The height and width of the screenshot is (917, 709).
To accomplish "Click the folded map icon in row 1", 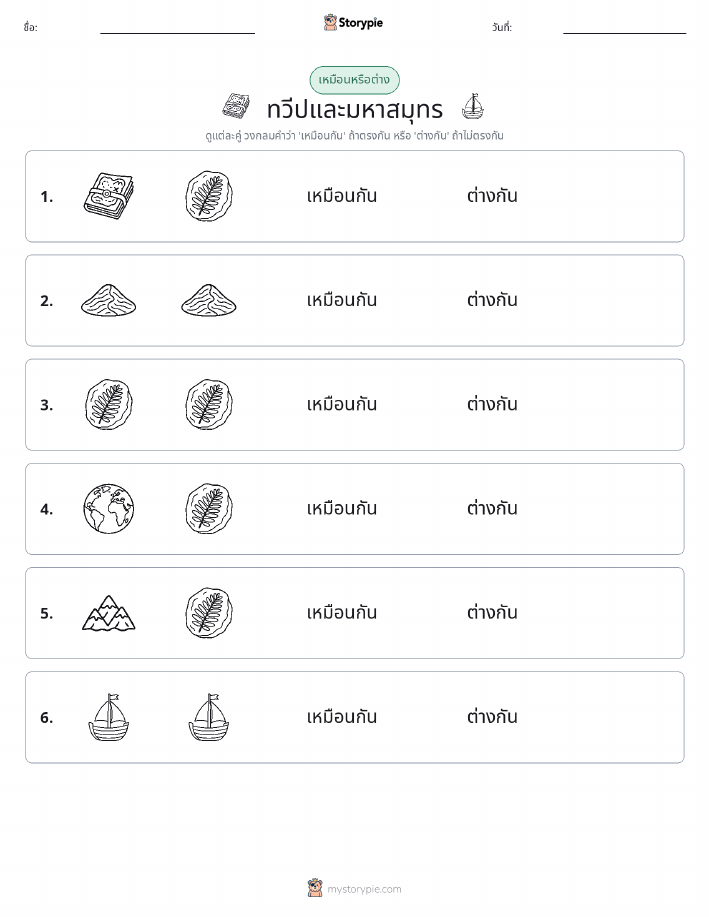I will 109,196.
